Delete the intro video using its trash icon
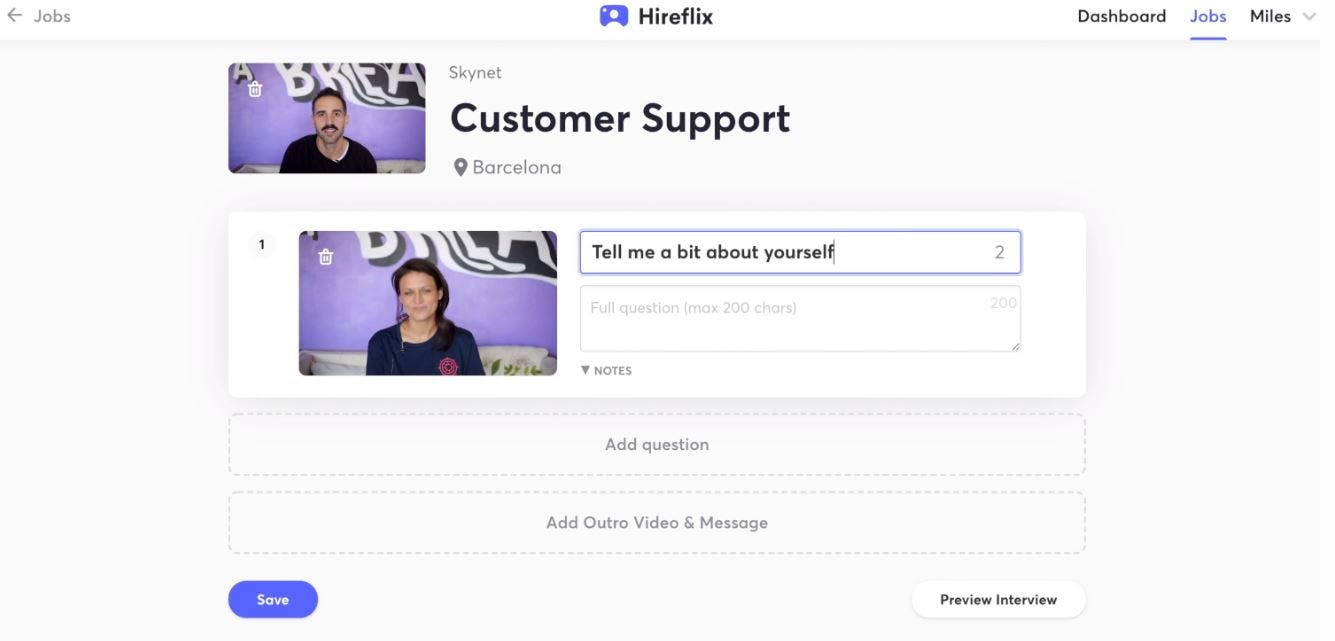The image size is (1335, 641). (255, 89)
